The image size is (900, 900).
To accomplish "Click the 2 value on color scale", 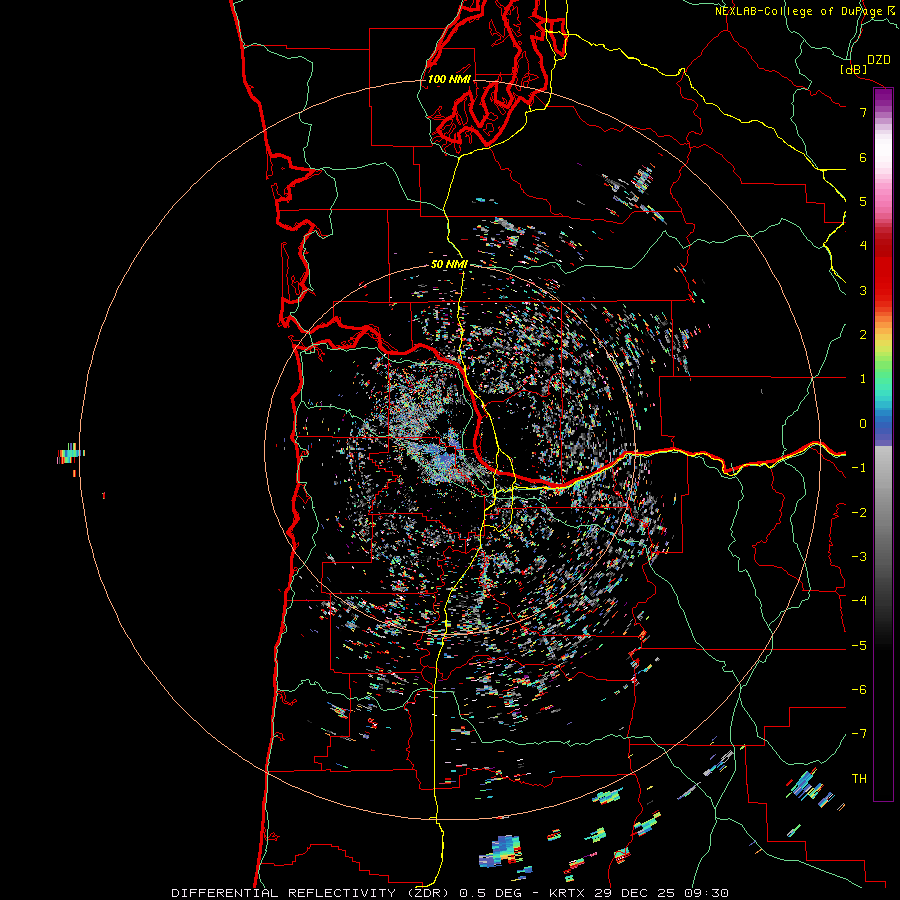I will [863, 335].
